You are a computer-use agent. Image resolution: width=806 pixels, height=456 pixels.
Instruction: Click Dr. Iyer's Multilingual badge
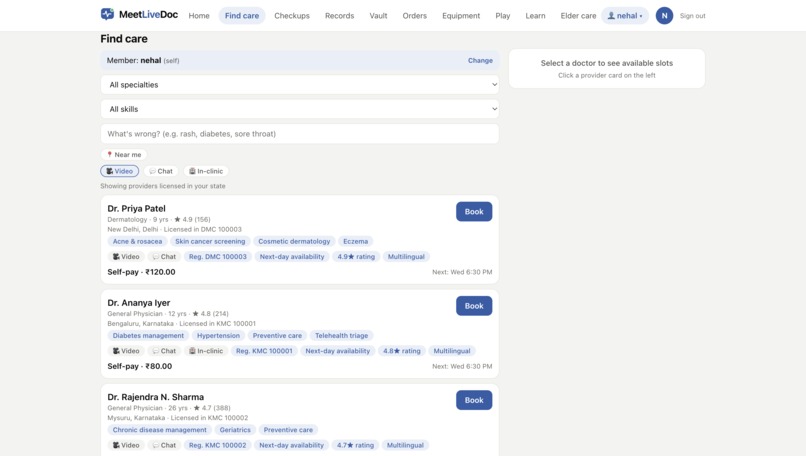(x=452, y=351)
